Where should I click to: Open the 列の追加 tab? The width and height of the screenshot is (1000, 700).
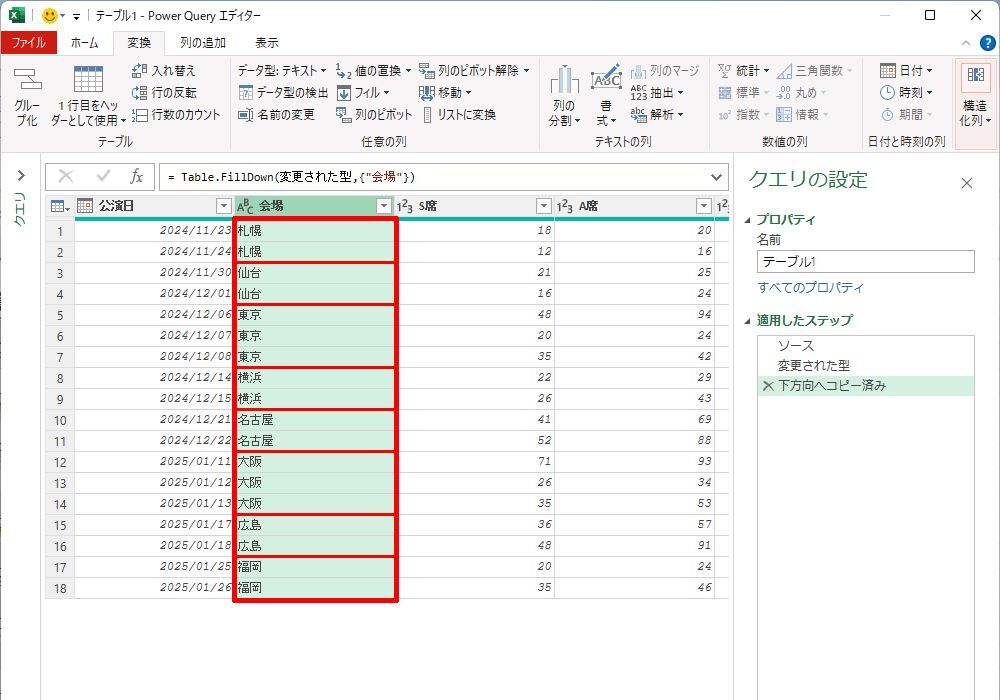pyautogui.click(x=202, y=43)
